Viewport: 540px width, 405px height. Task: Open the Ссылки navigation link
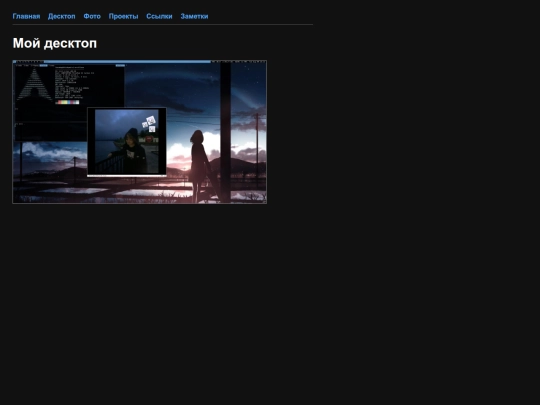pos(159,16)
